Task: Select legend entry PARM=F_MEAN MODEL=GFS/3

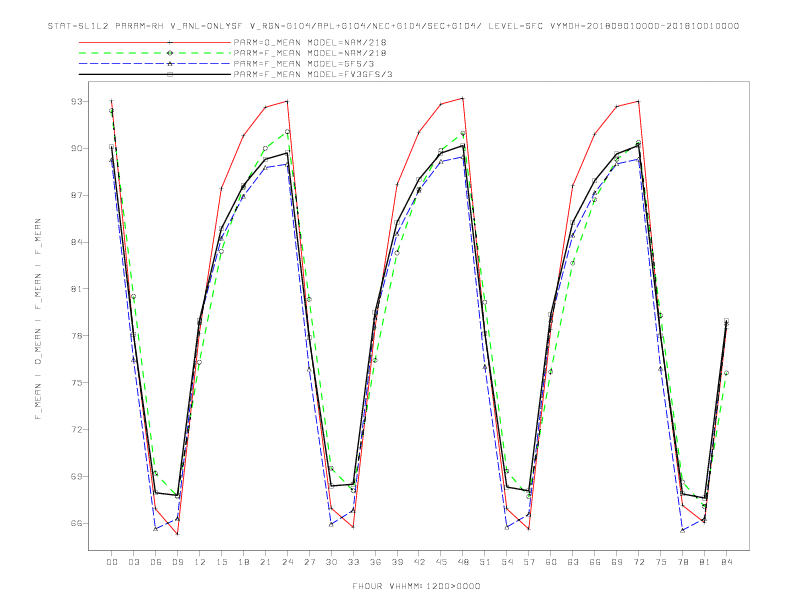Action: 304,64
